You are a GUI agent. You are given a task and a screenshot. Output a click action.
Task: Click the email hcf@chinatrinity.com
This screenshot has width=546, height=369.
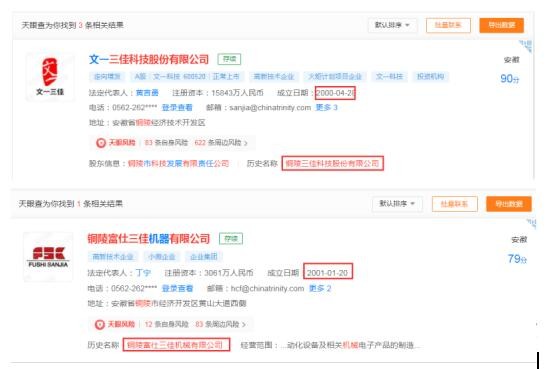click(x=267, y=289)
